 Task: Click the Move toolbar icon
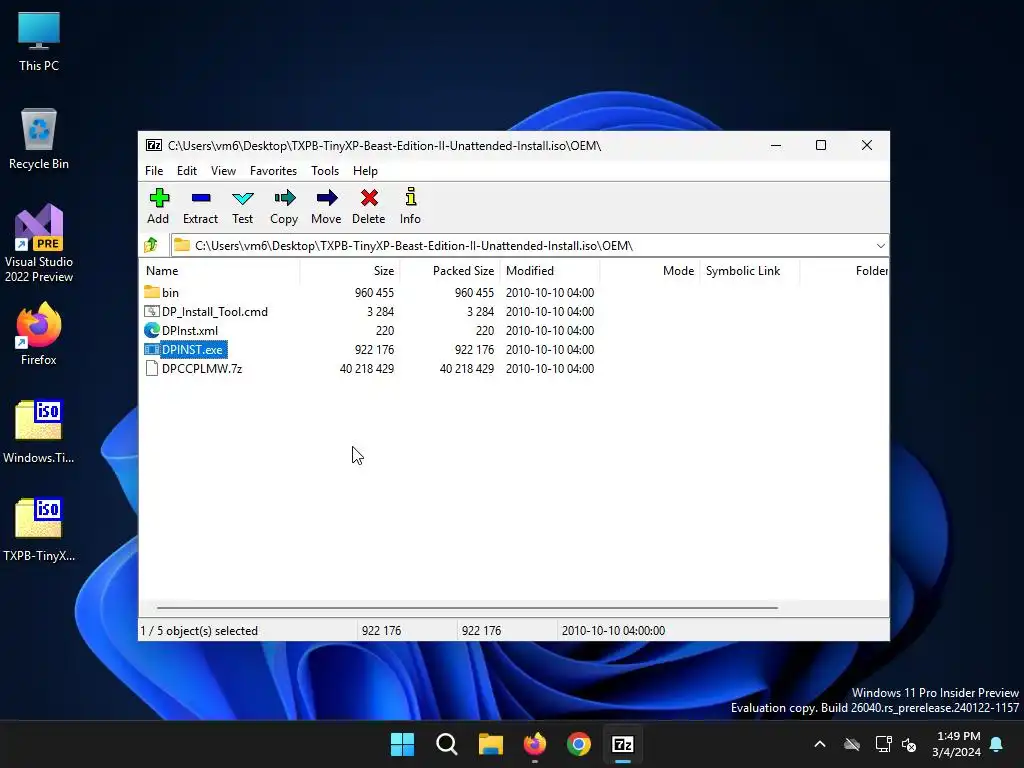327,197
